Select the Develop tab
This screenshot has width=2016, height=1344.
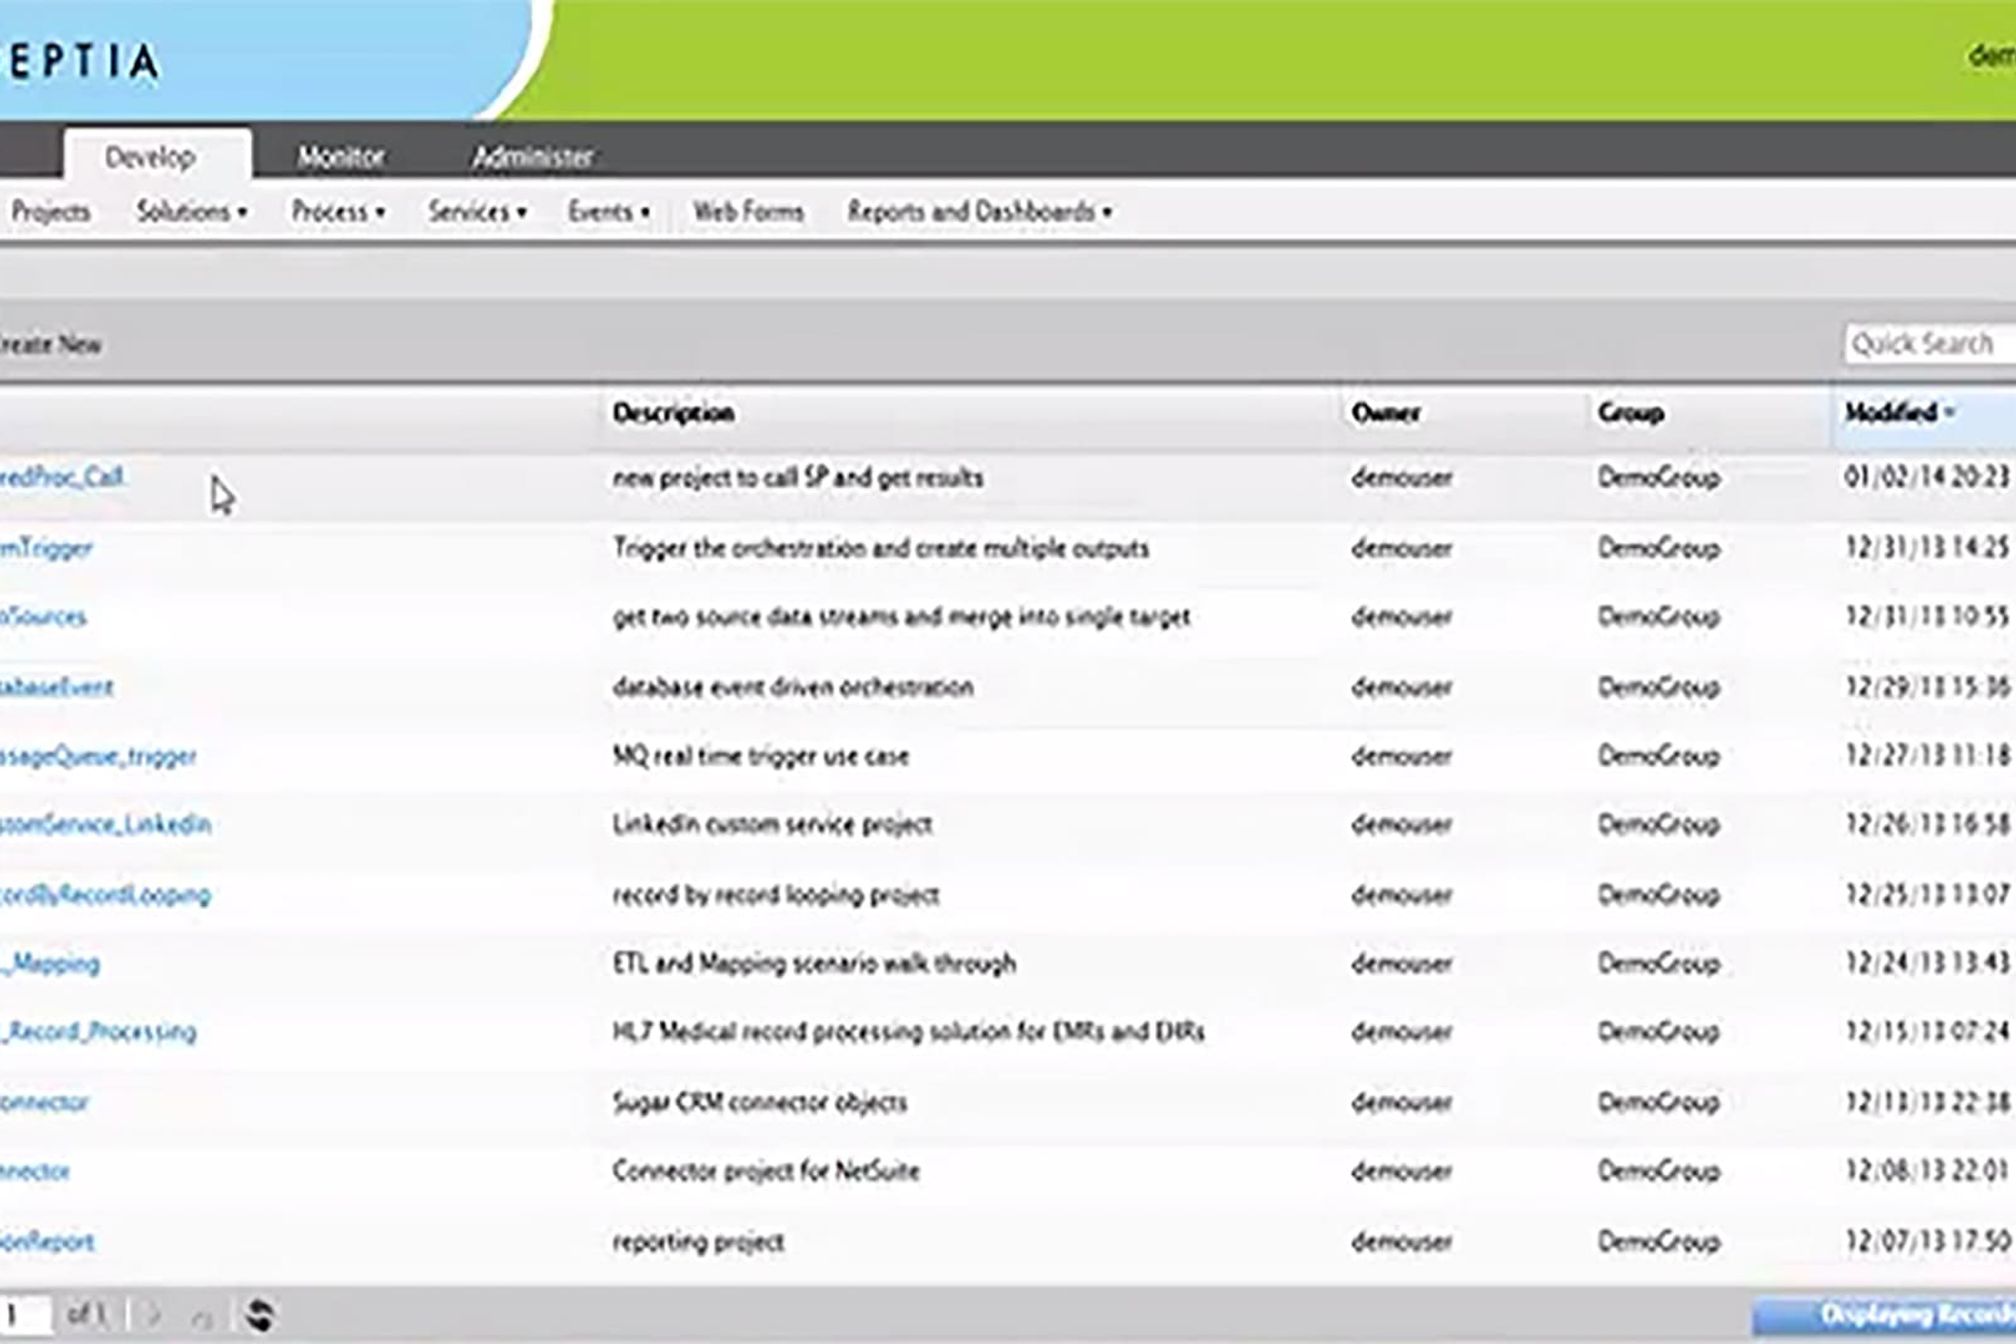coord(150,157)
